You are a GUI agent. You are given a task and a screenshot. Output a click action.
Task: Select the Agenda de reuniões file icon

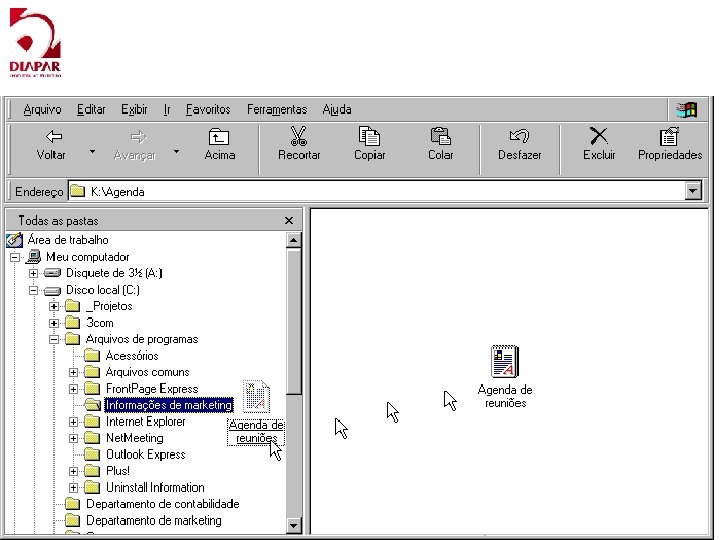[x=505, y=361]
